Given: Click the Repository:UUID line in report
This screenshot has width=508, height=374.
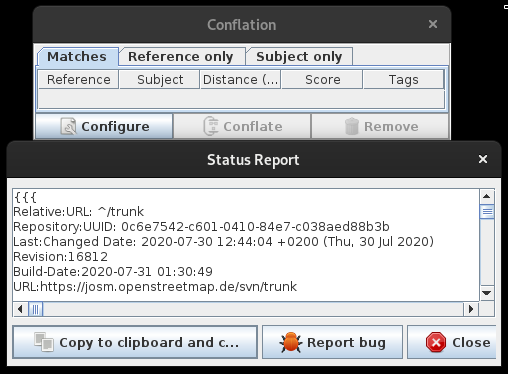Looking at the screenshot, I should click(201, 227).
